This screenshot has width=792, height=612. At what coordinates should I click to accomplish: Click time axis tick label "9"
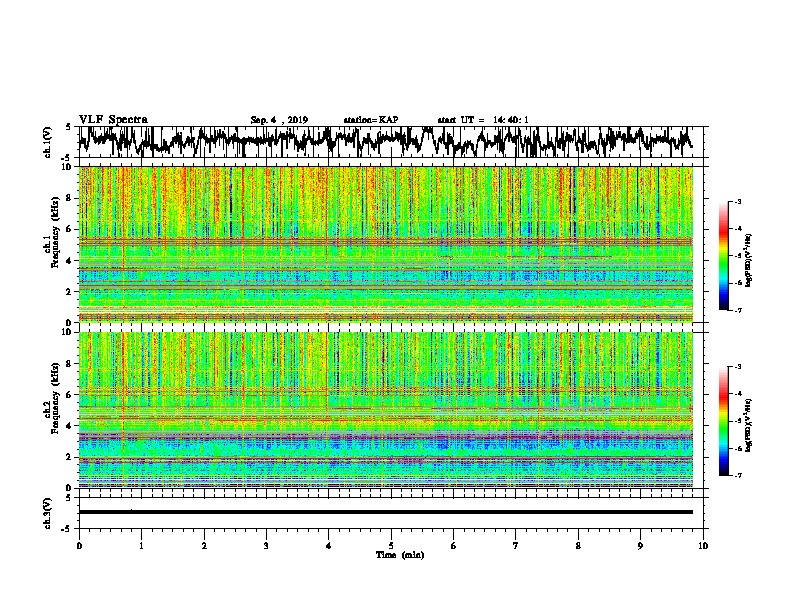(x=640, y=546)
